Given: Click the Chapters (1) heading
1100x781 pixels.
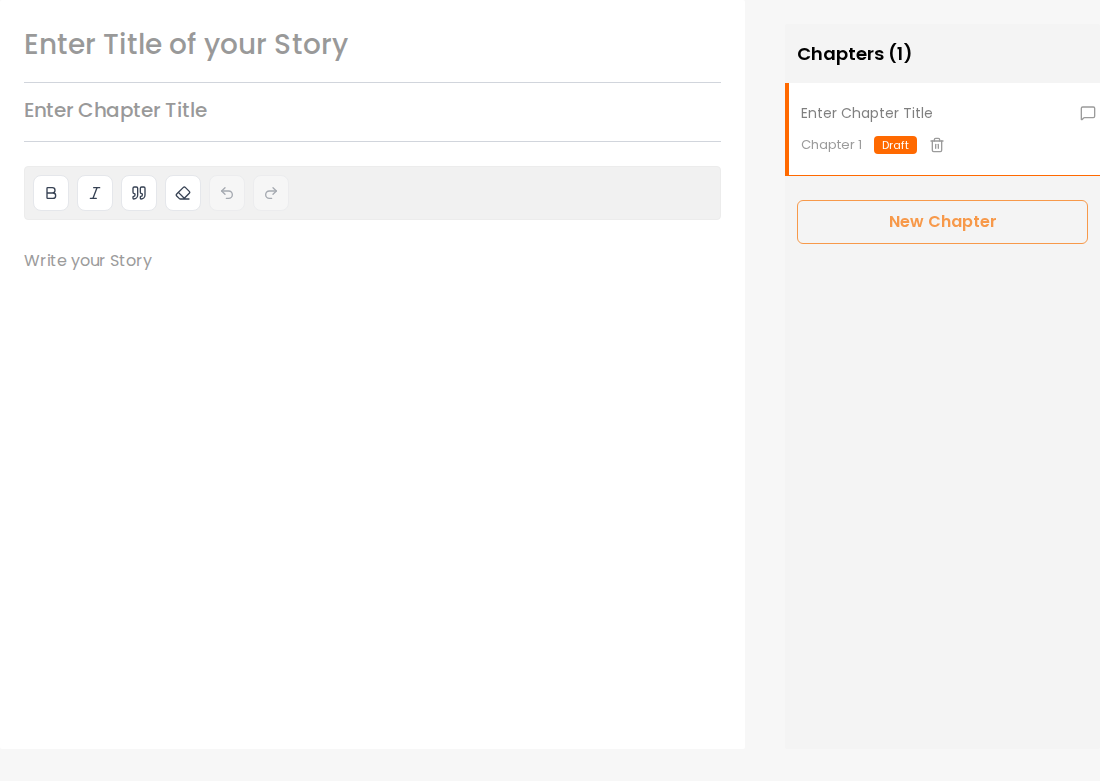Looking at the screenshot, I should [854, 54].
